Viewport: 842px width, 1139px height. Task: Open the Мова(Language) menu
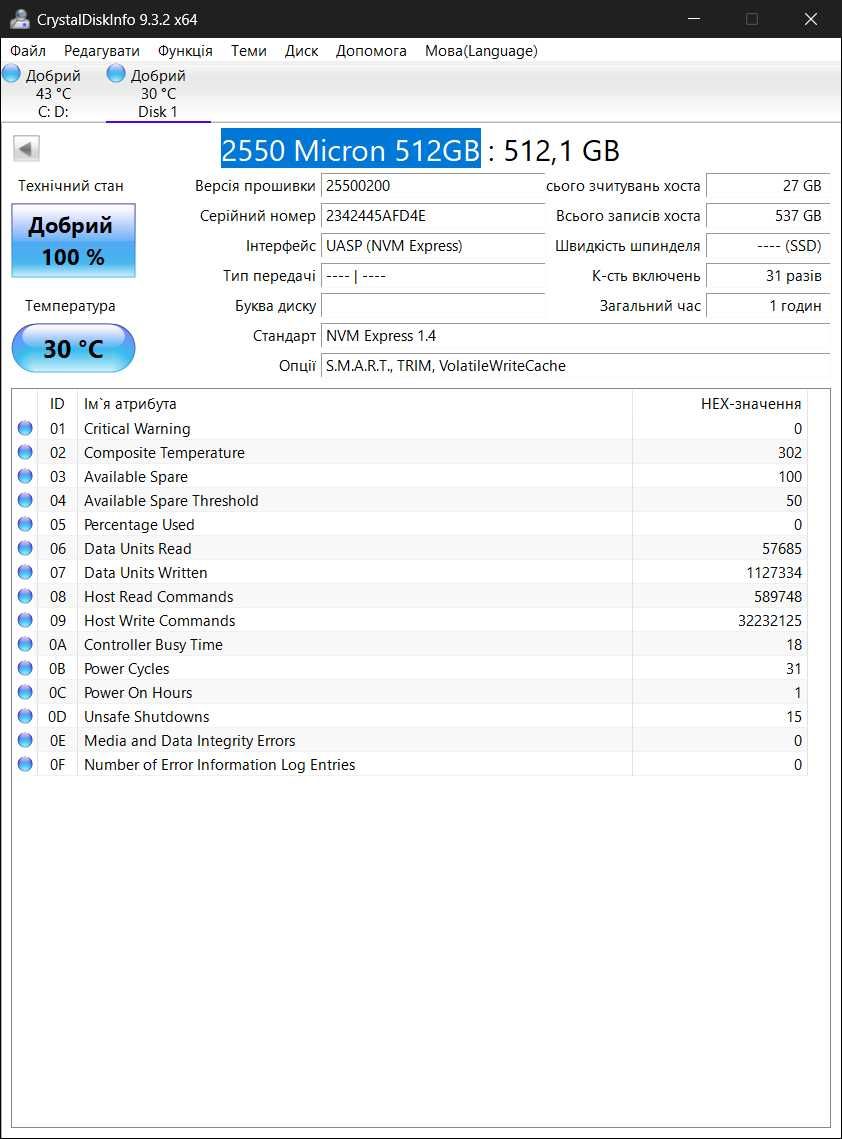[x=481, y=51]
